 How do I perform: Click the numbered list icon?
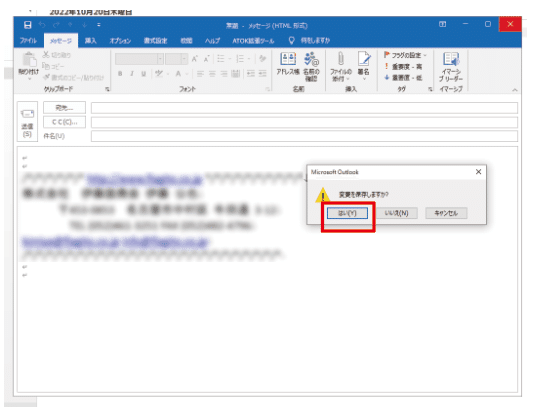[240, 59]
